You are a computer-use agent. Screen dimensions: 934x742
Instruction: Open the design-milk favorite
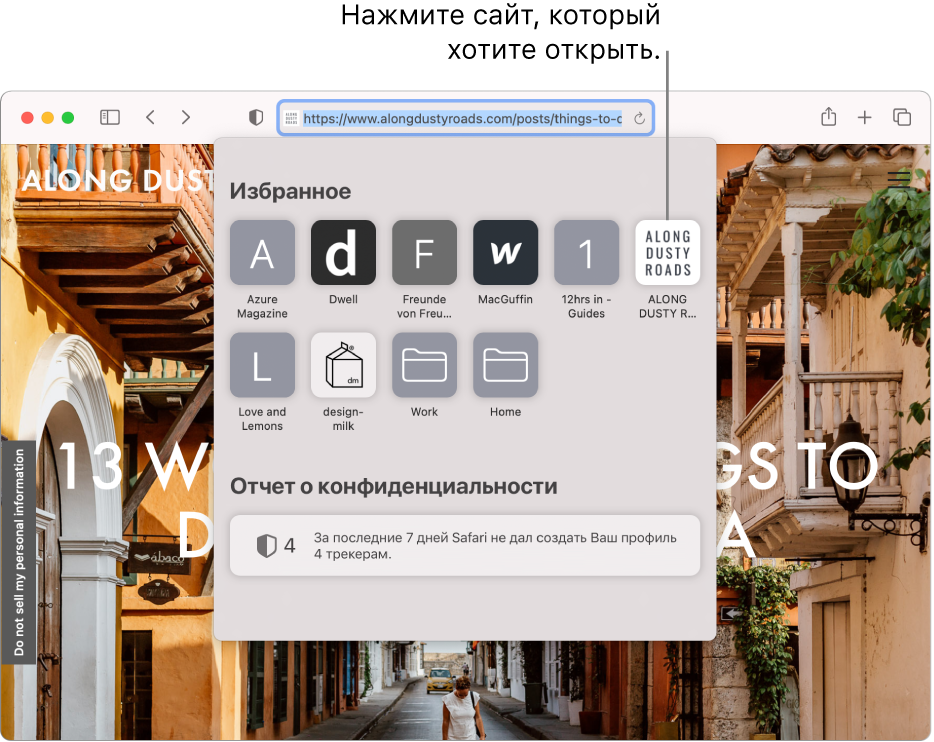pyautogui.click(x=343, y=365)
